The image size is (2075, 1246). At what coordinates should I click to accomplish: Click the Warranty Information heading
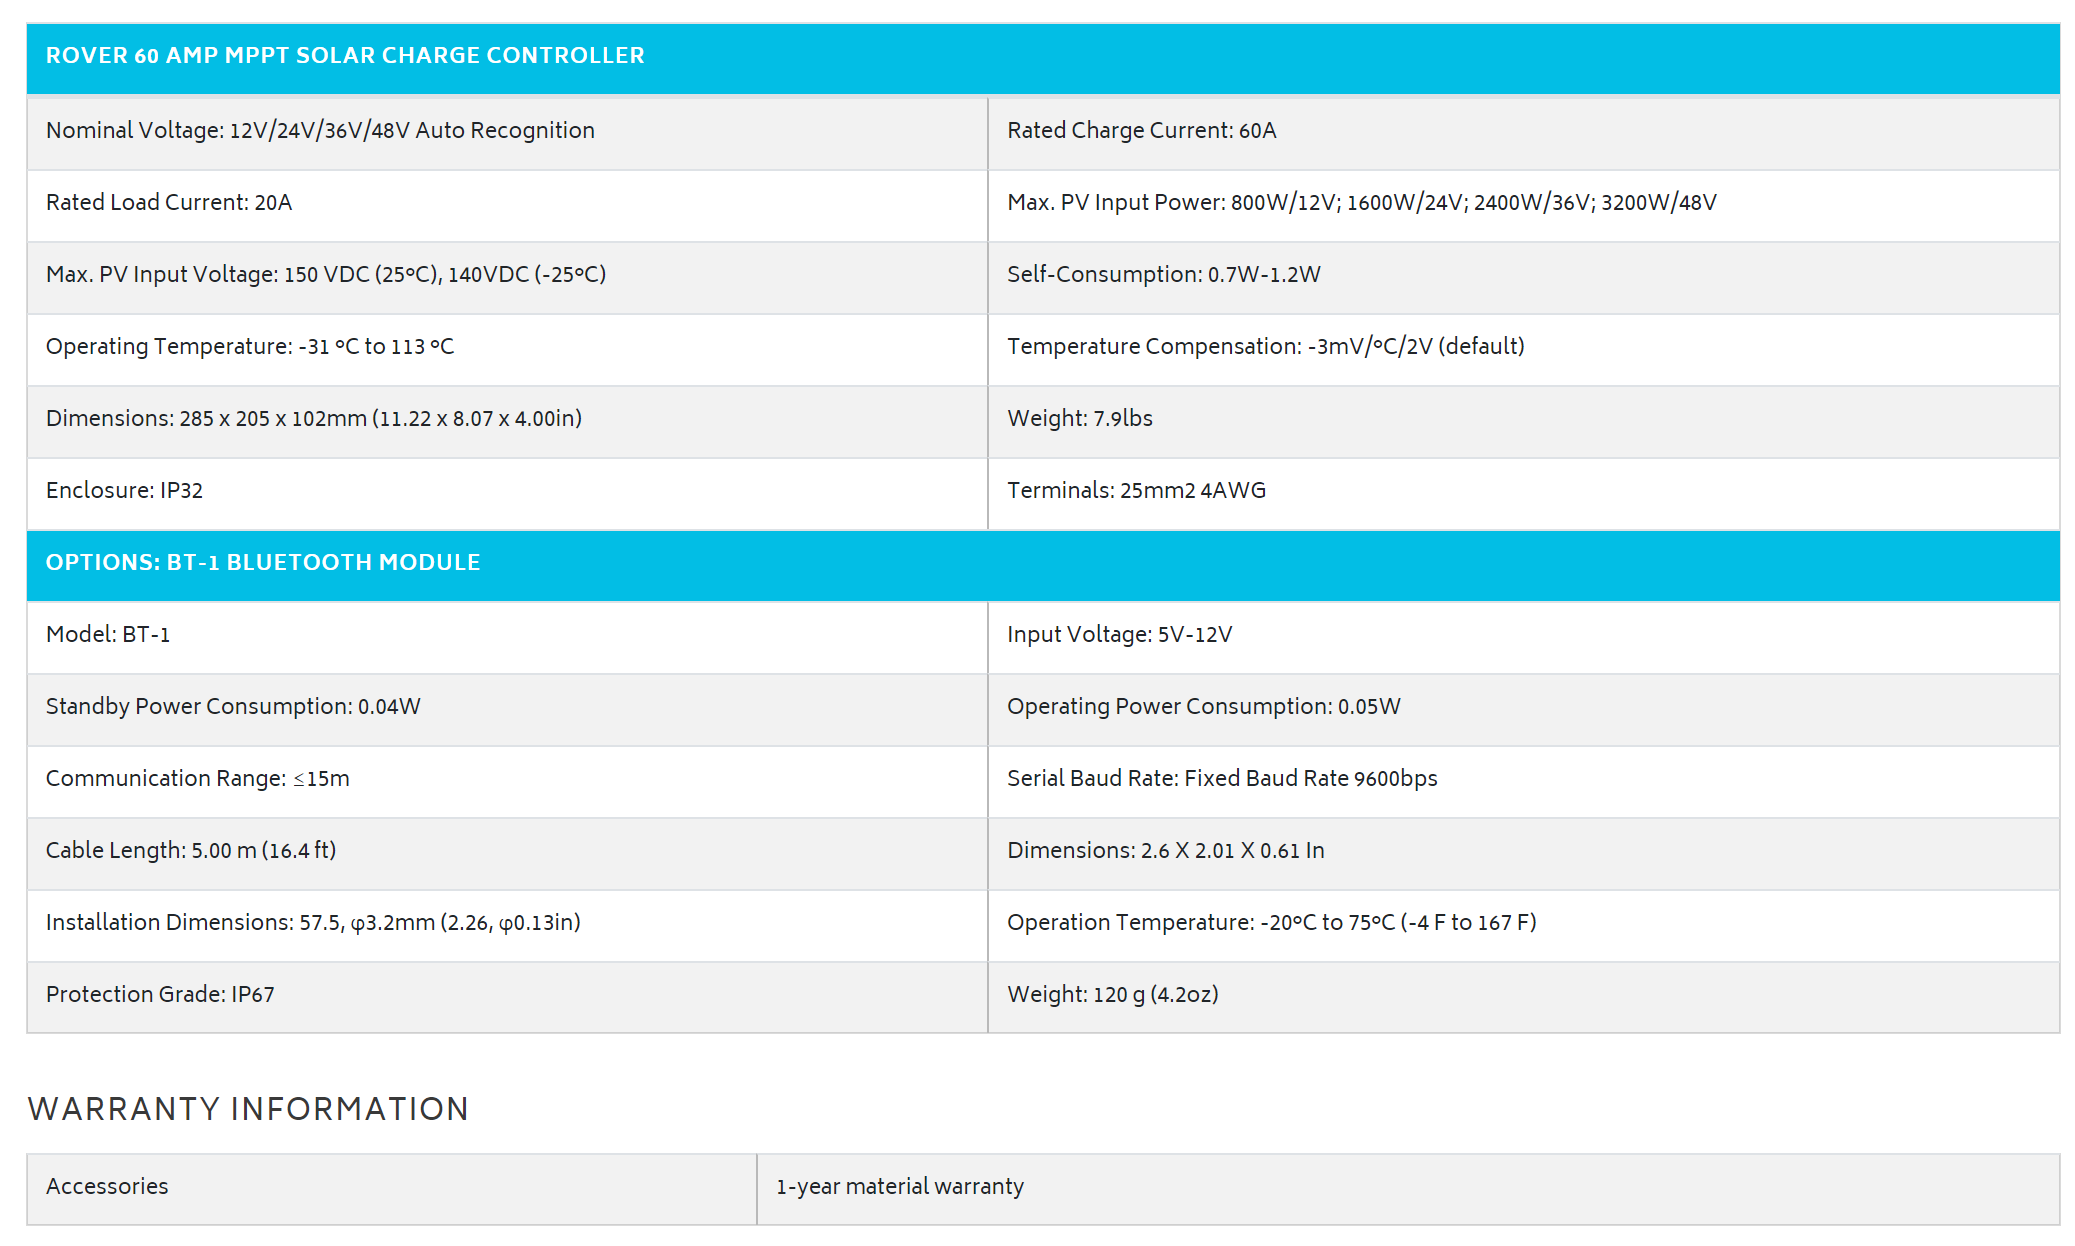point(248,1109)
